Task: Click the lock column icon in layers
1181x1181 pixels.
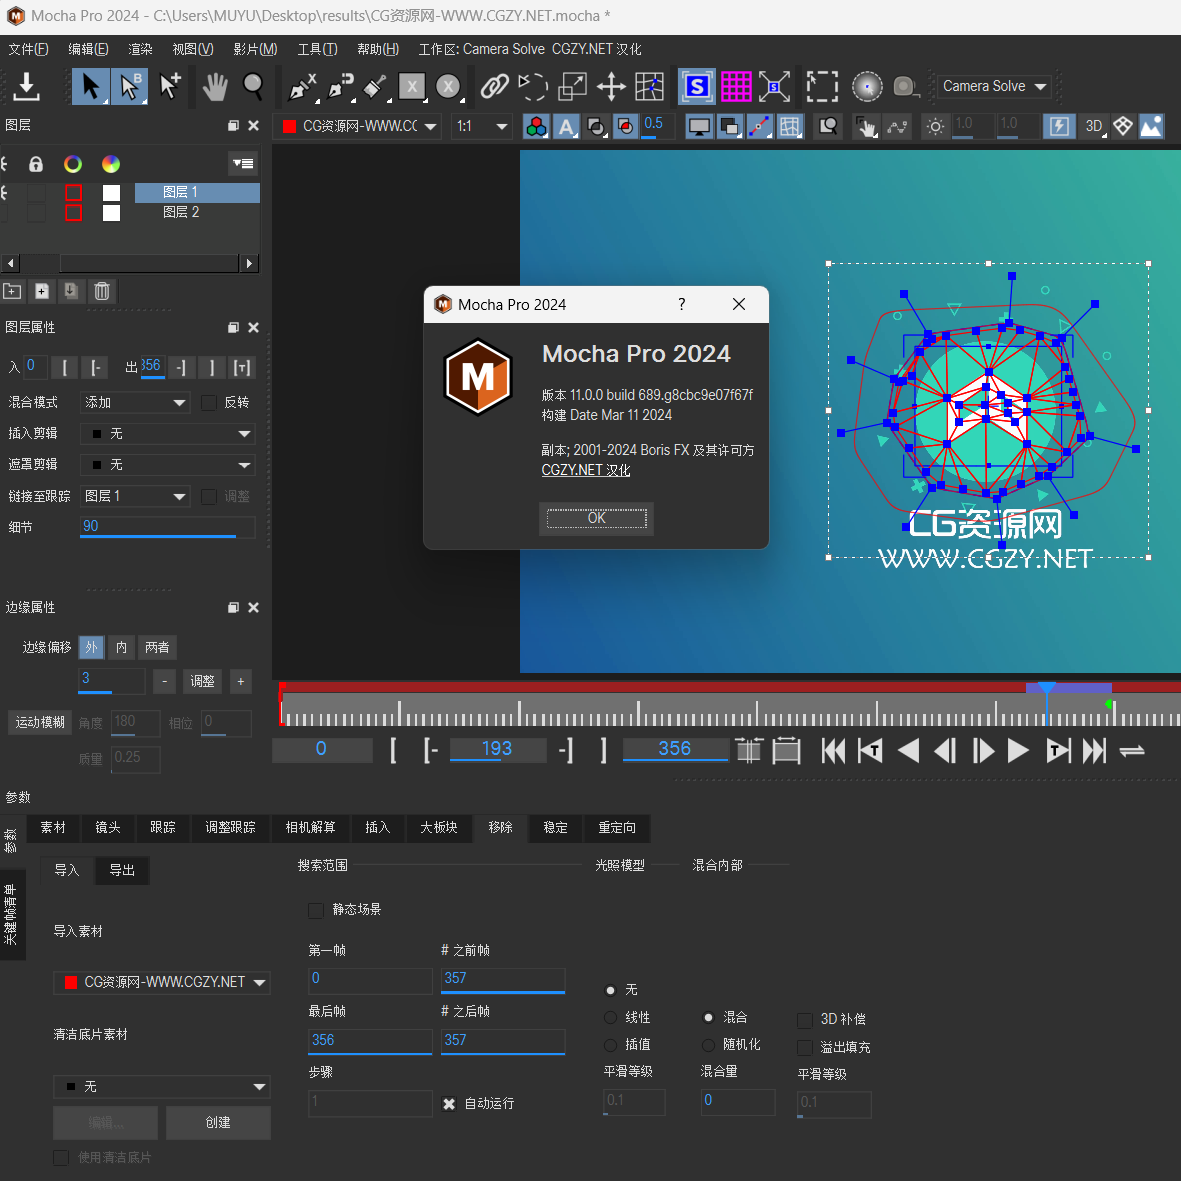Action: (35, 164)
